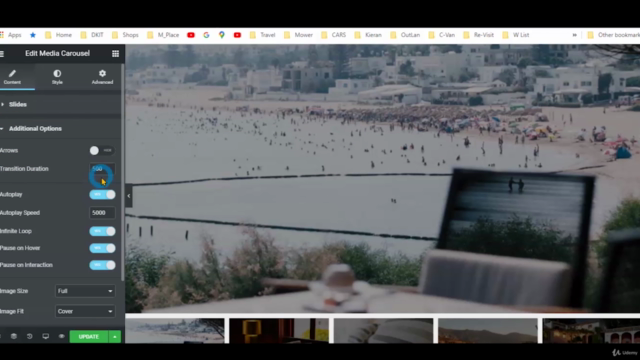Open the history icon in the bottom bar
This screenshot has width=640, height=360.
29,336
